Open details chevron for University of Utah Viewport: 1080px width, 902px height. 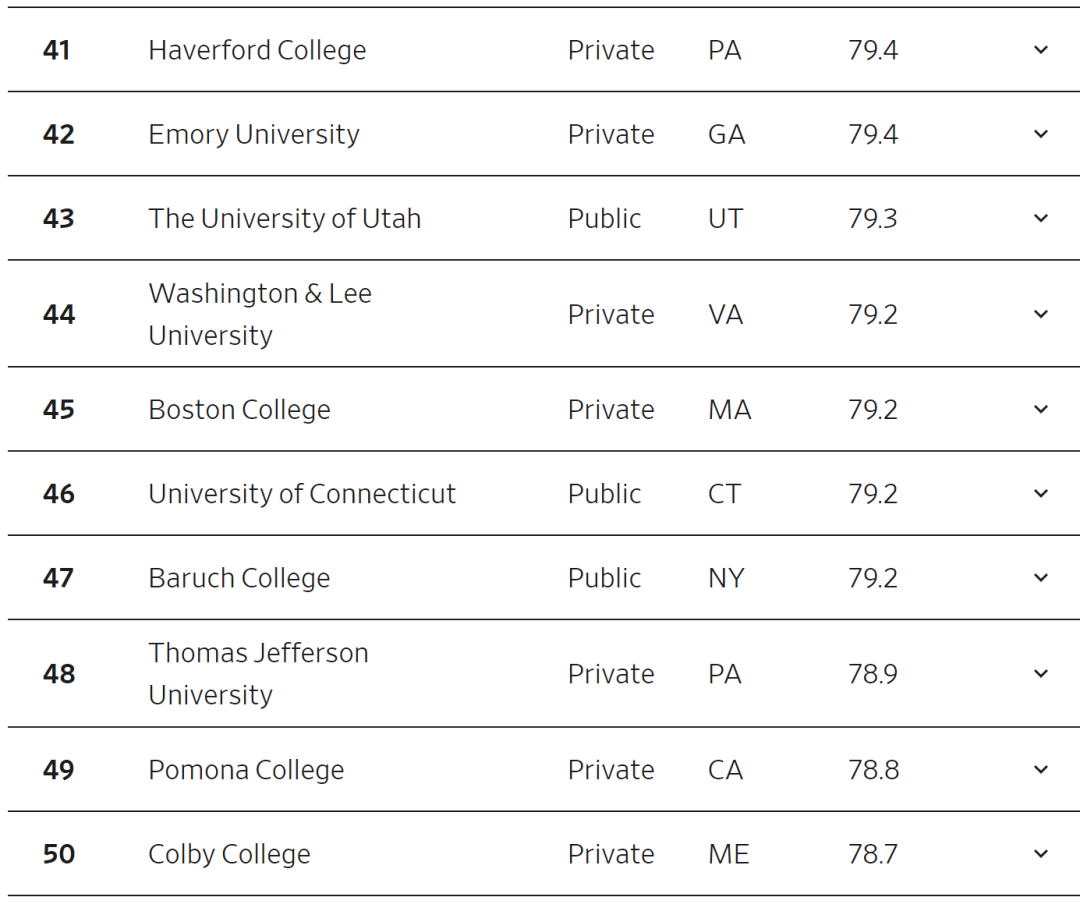[1041, 218]
